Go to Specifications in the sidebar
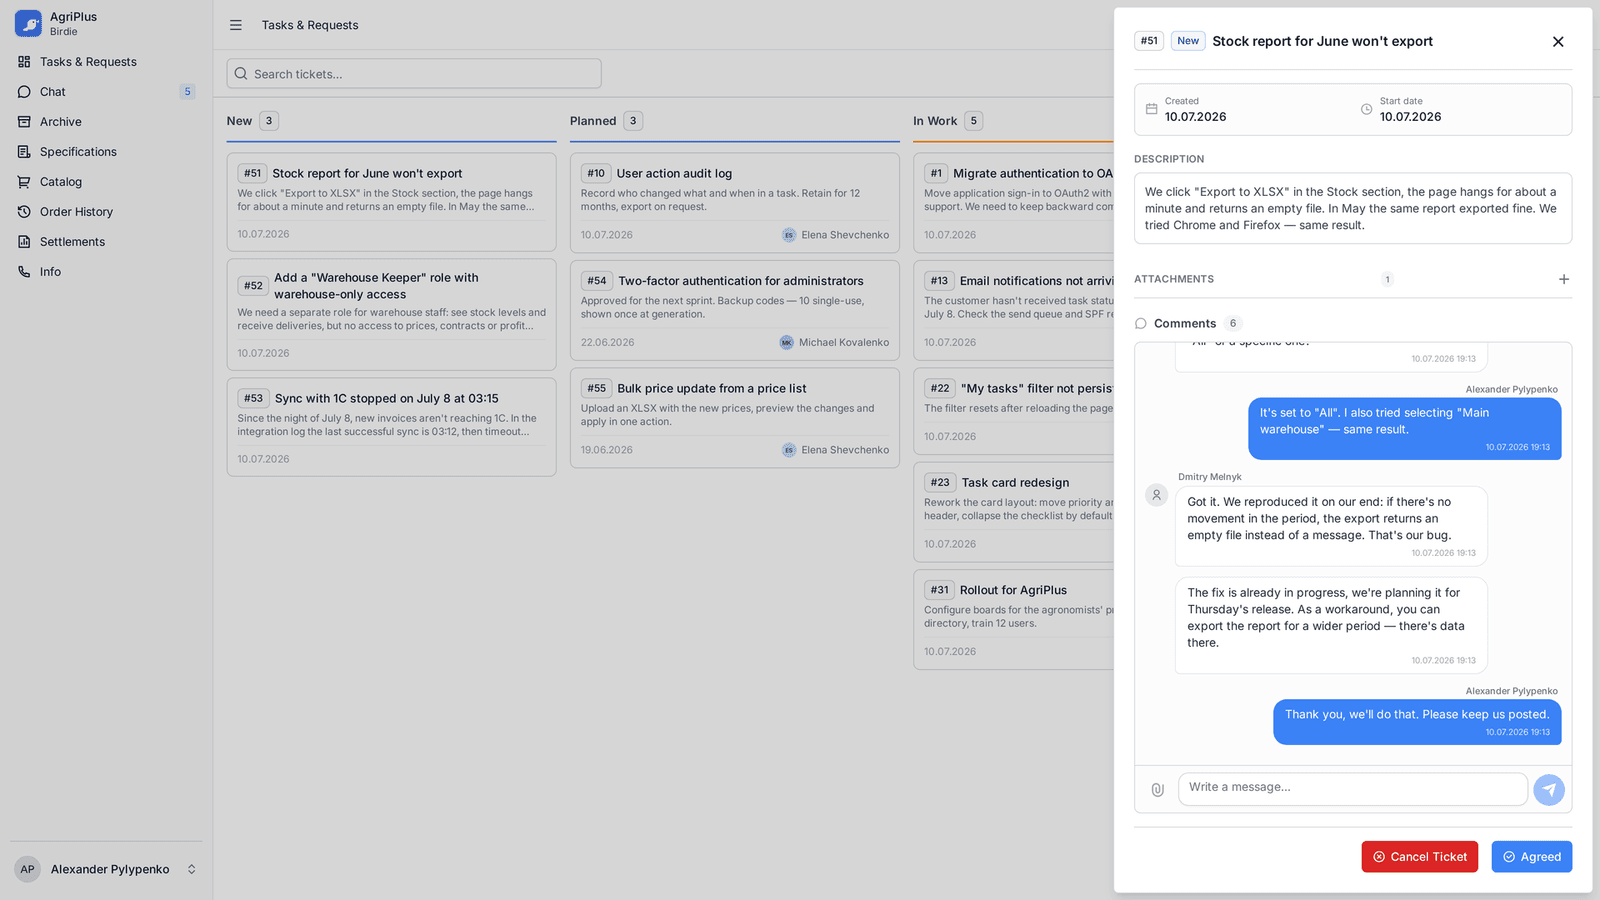 click(x=106, y=152)
